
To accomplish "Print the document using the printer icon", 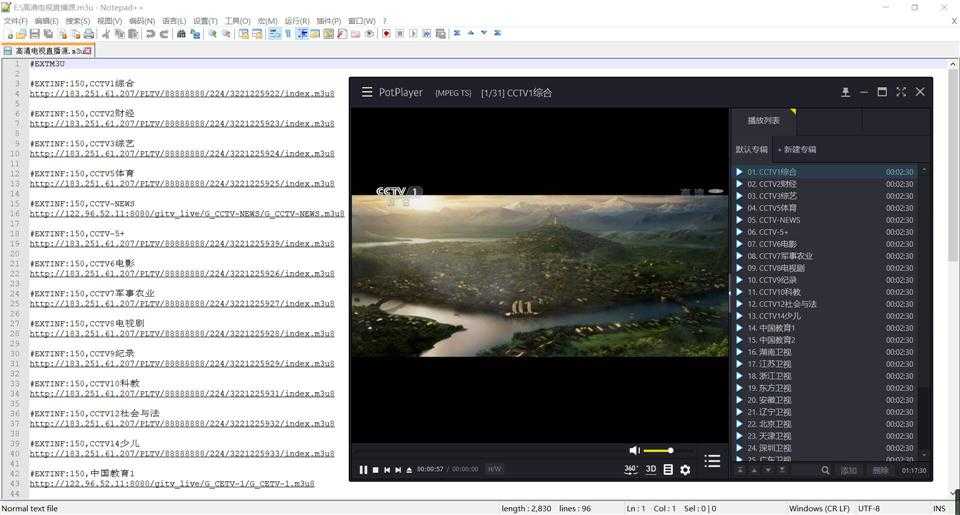I will point(89,34).
